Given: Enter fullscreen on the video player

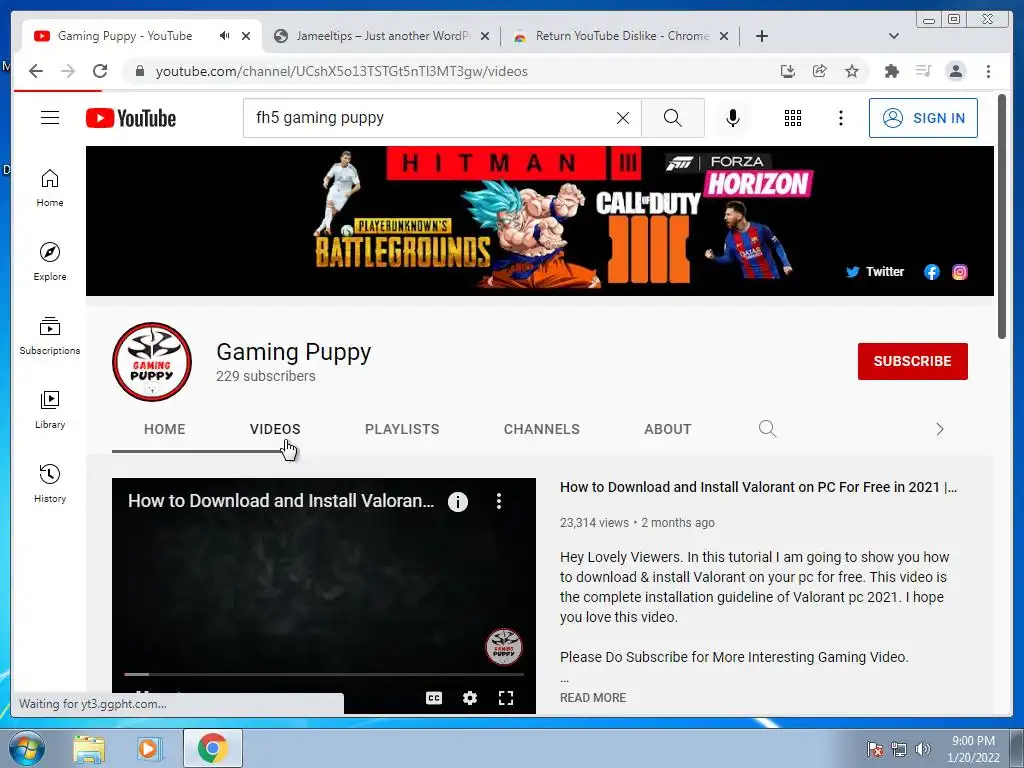Looking at the screenshot, I should [505, 698].
